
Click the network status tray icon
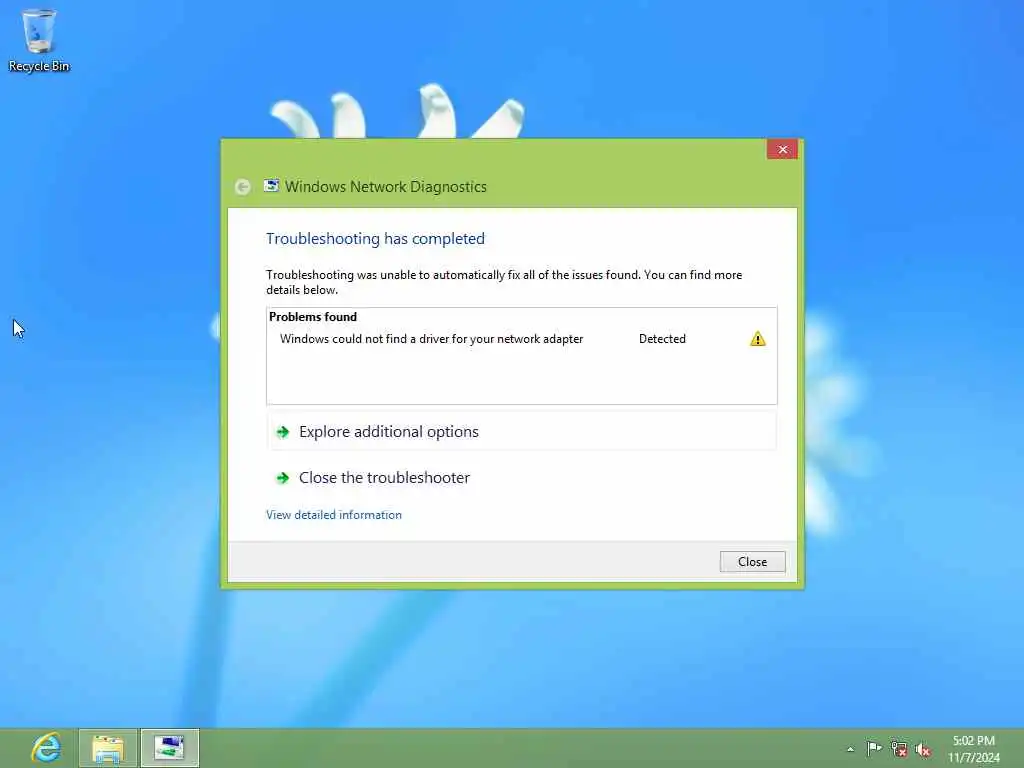tap(899, 749)
